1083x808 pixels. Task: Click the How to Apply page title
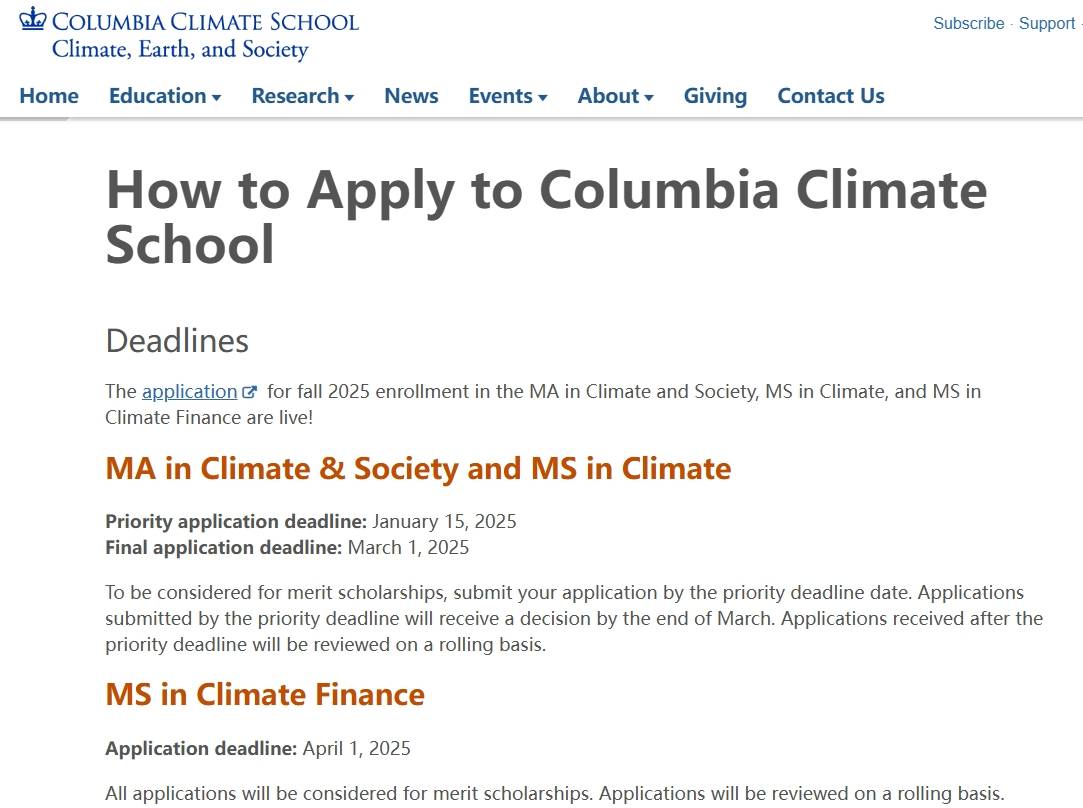pyautogui.click(x=546, y=217)
